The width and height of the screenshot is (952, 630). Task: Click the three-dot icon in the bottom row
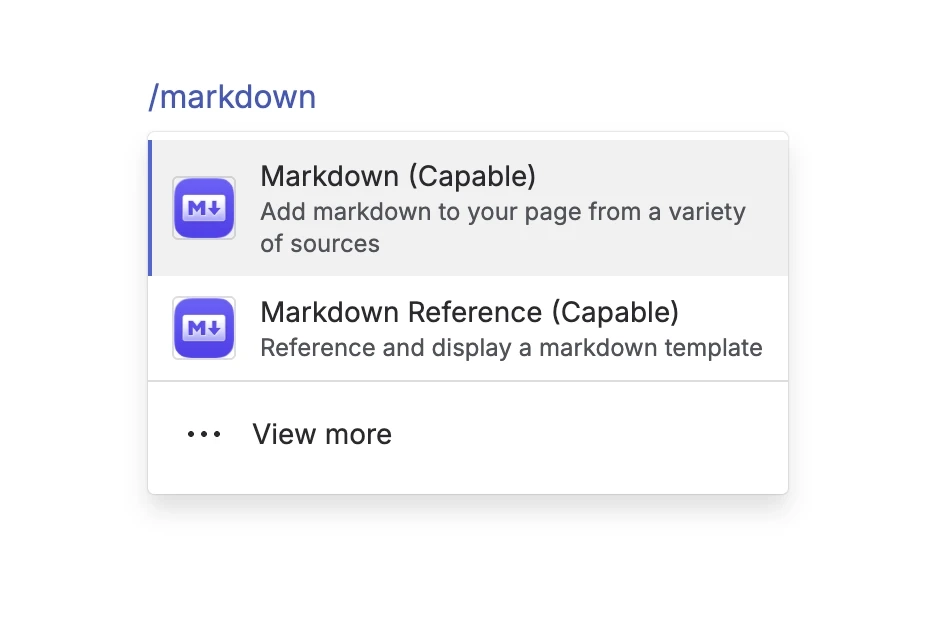pyautogui.click(x=204, y=434)
